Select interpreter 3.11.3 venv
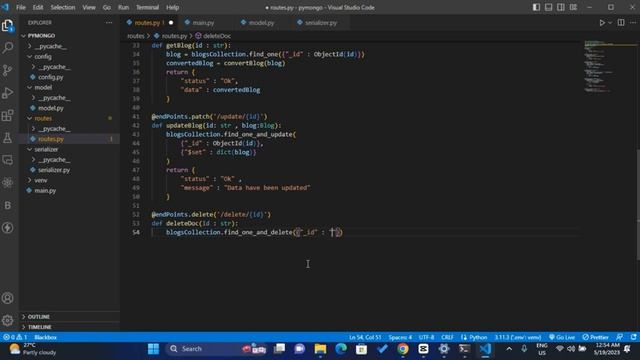The image size is (640, 360). coord(518,337)
